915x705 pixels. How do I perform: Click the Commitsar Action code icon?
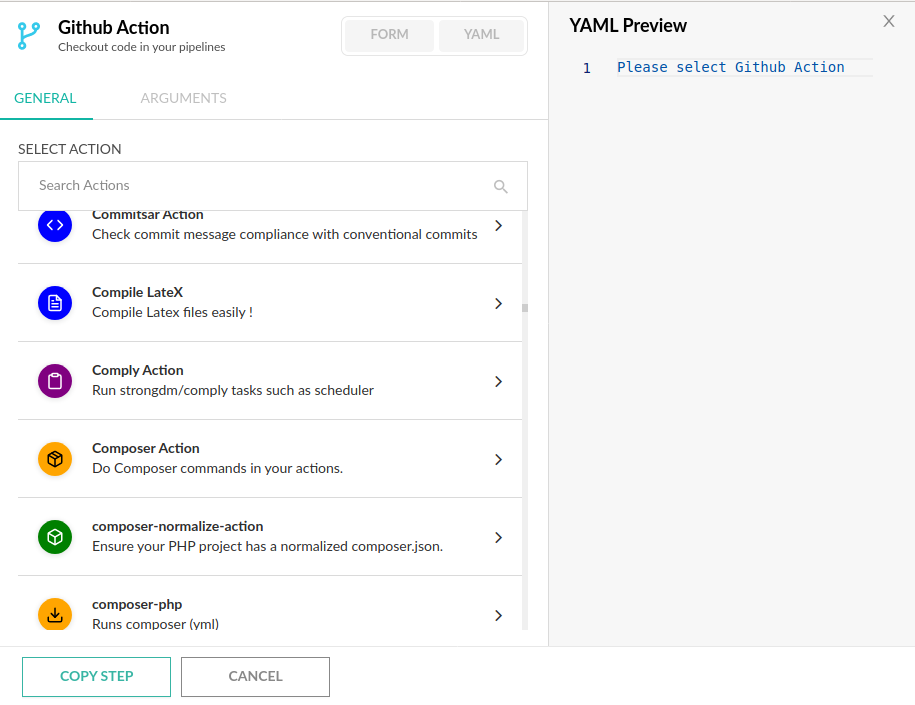coord(55,225)
